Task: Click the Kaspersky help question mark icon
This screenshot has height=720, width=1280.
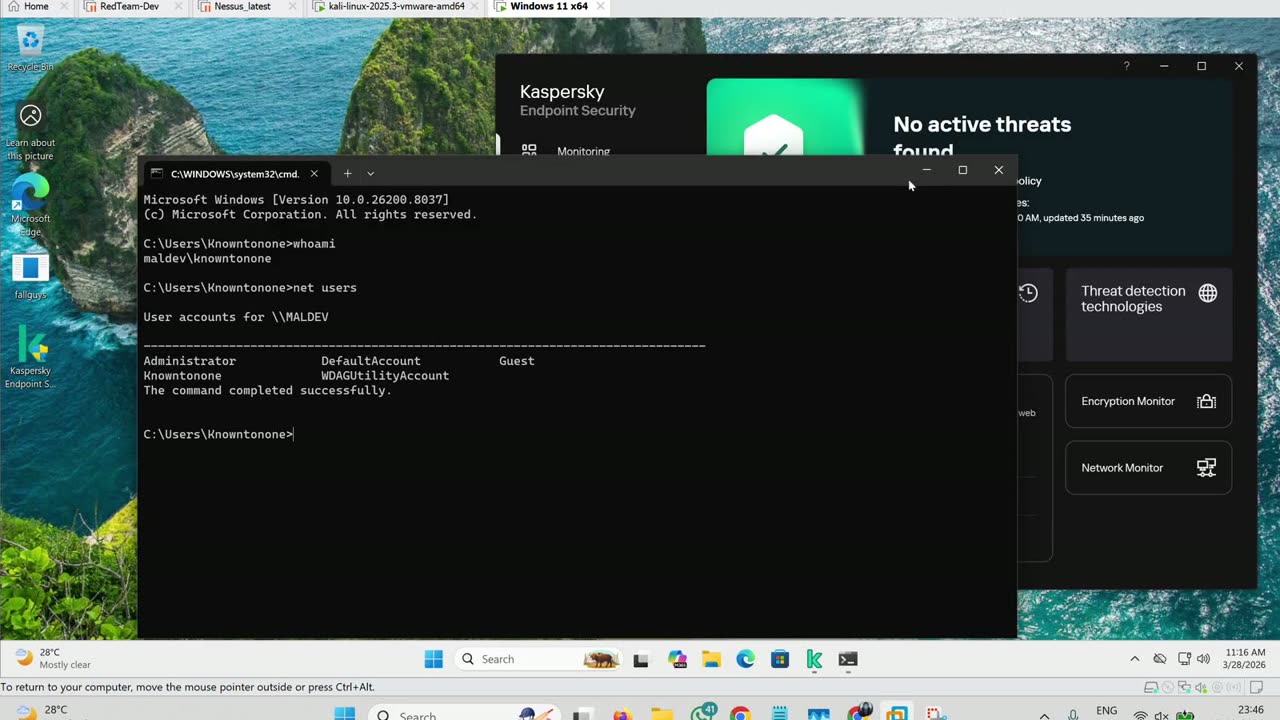Action: point(1126,66)
